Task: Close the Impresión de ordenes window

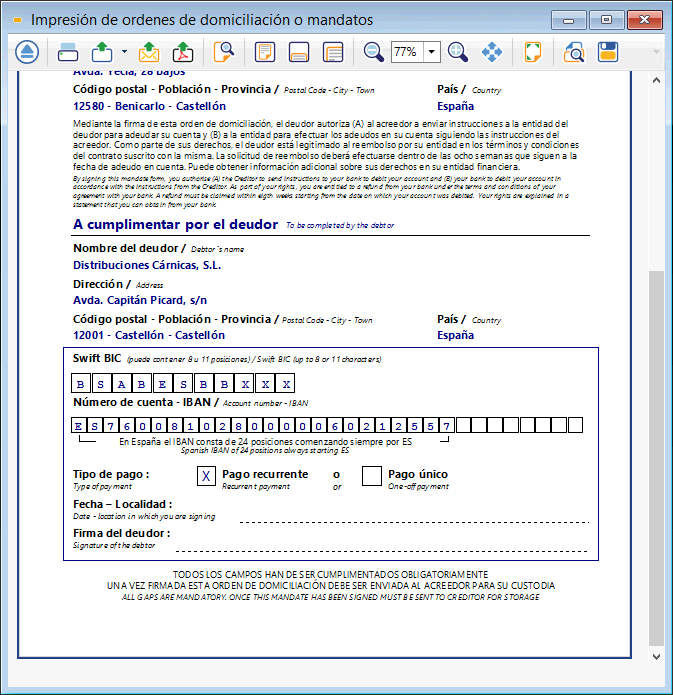Action: point(645,20)
